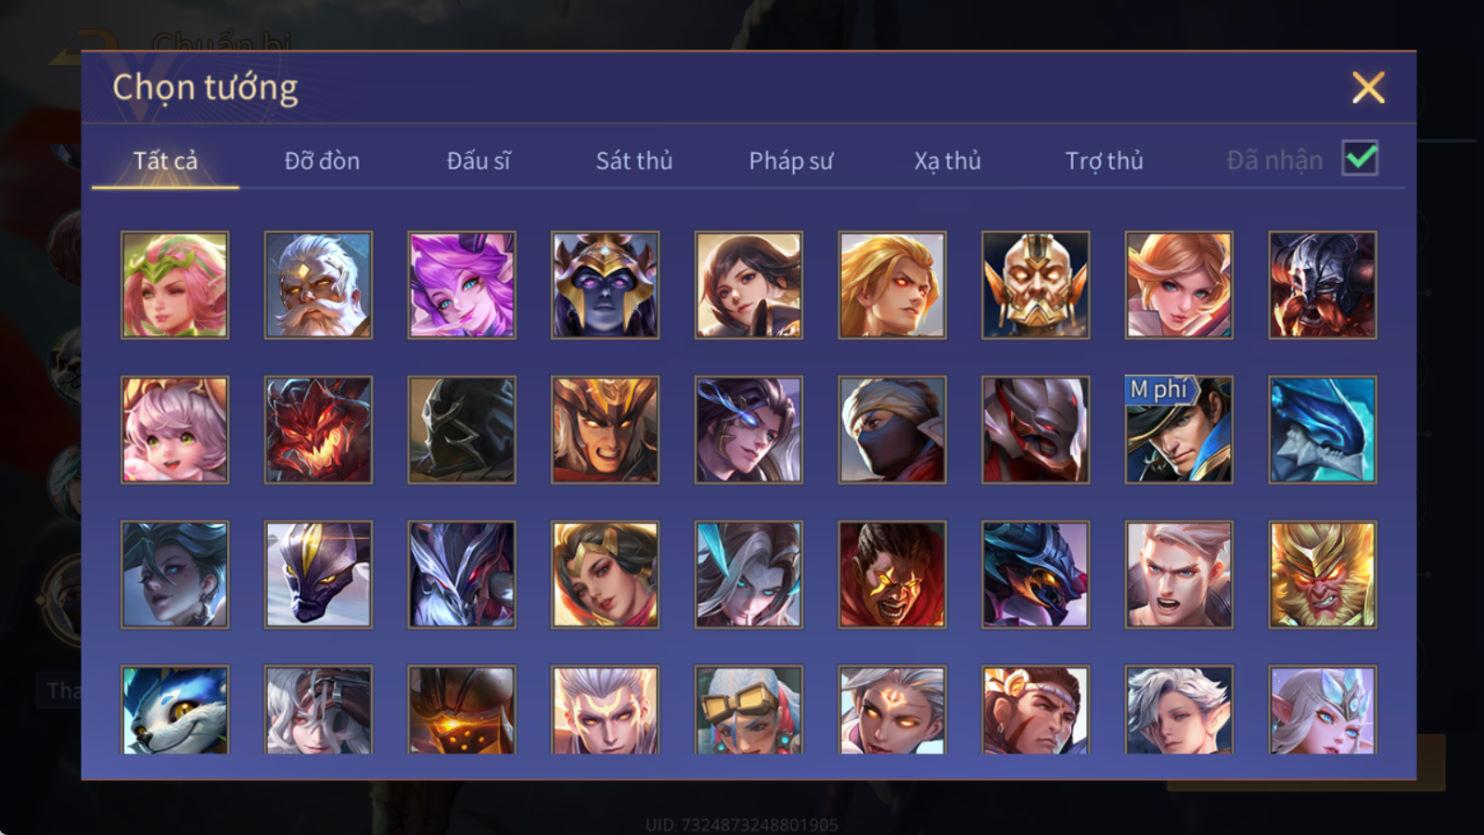
Task: Choose the white-bearded old man hero
Action: tap(318, 285)
